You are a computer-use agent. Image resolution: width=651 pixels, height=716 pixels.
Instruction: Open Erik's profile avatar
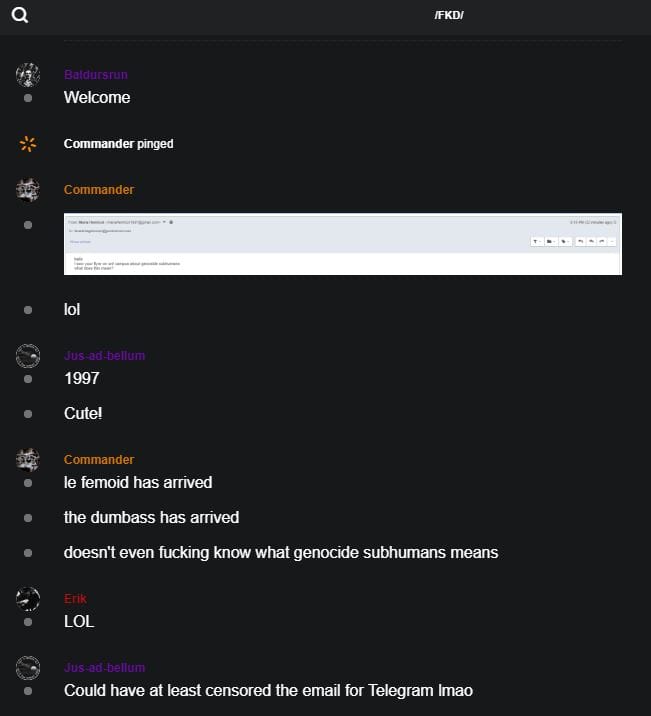28,599
